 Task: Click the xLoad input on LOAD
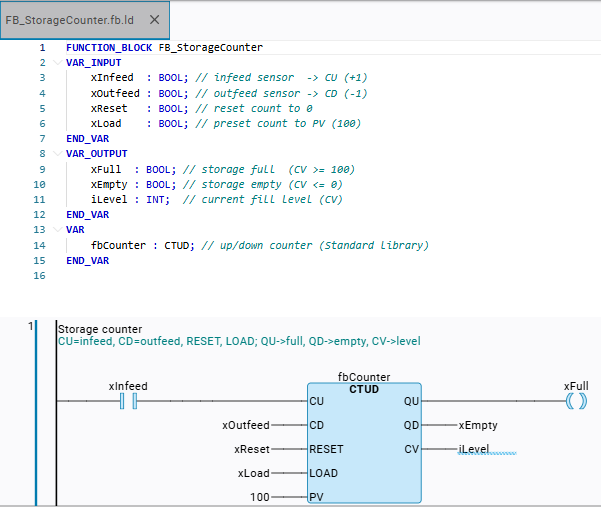(x=253, y=473)
